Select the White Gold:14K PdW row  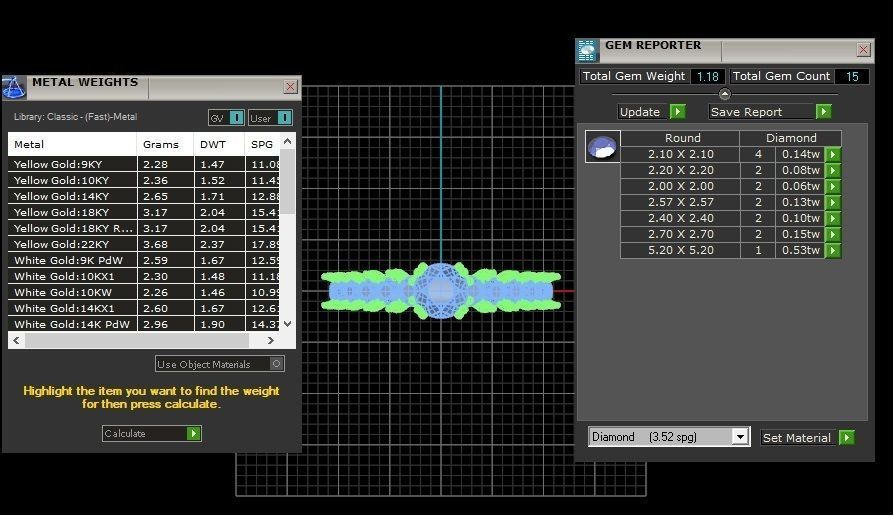[144, 324]
